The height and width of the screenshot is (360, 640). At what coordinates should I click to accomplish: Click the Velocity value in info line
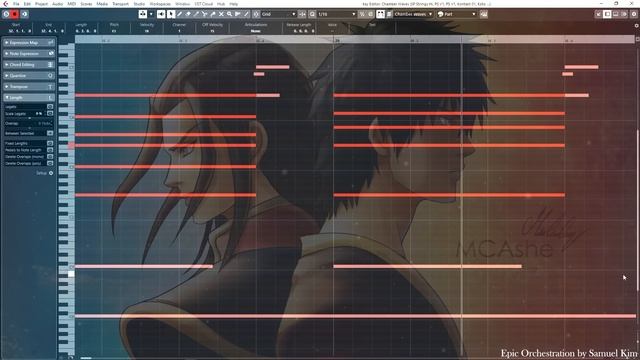tap(147, 31)
